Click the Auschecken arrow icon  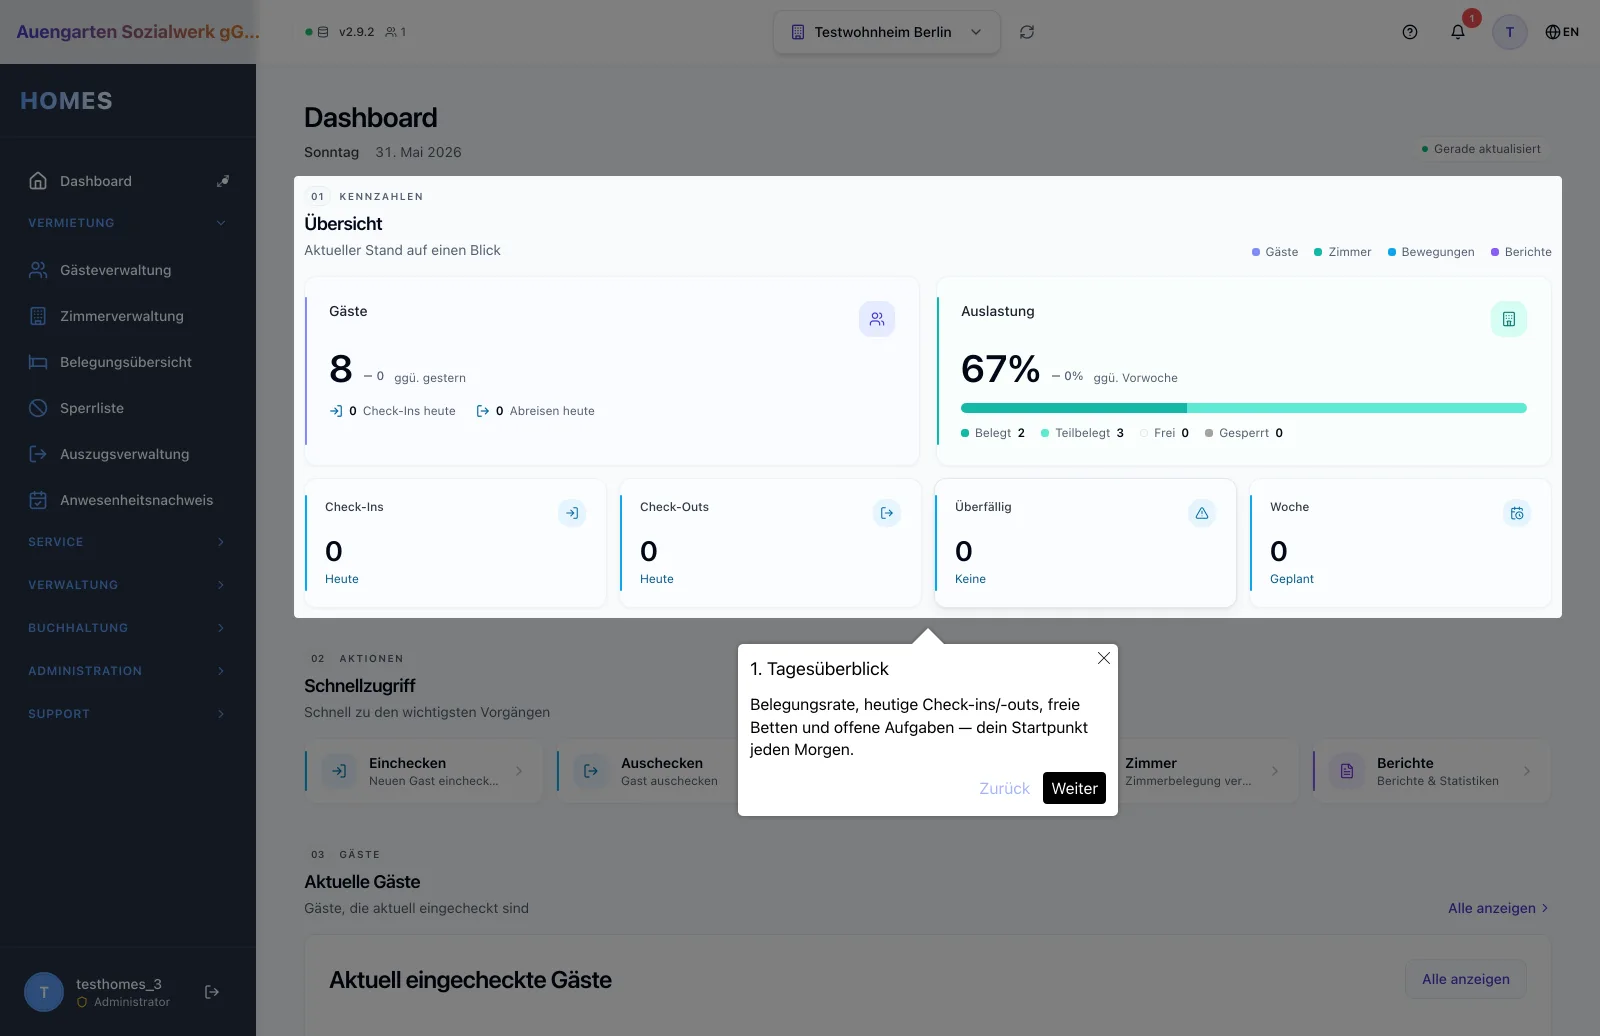591,771
